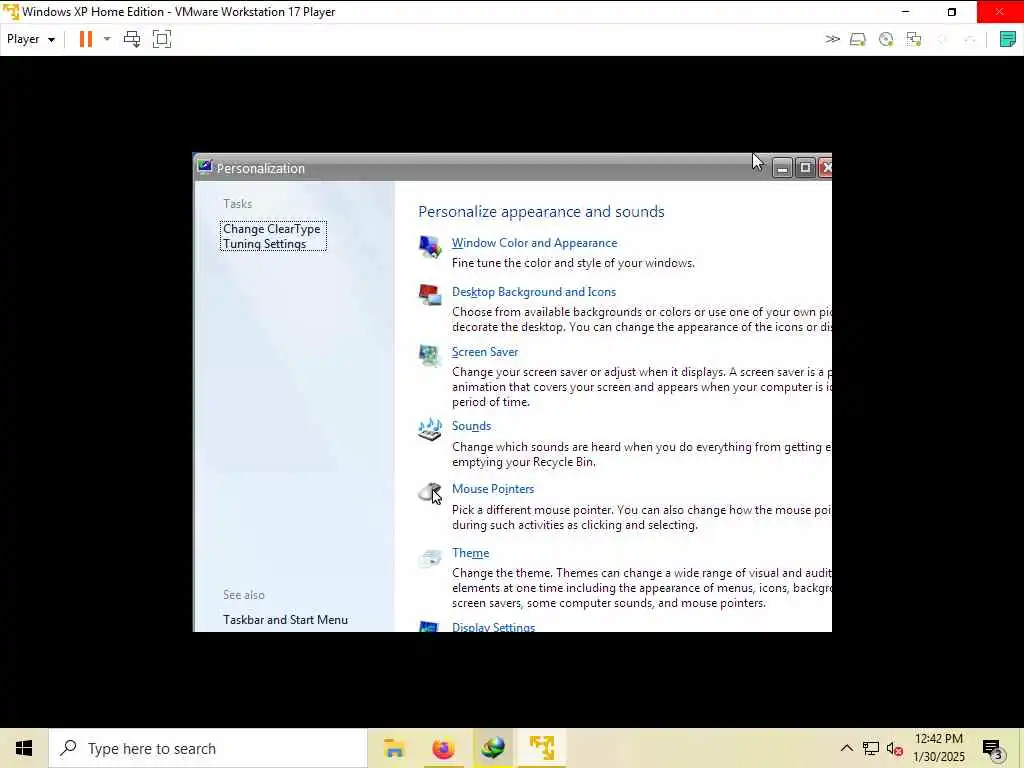Expand the power options dropdown arrow
This screenshot has width=1024, height=768.
tap(107, 39)
